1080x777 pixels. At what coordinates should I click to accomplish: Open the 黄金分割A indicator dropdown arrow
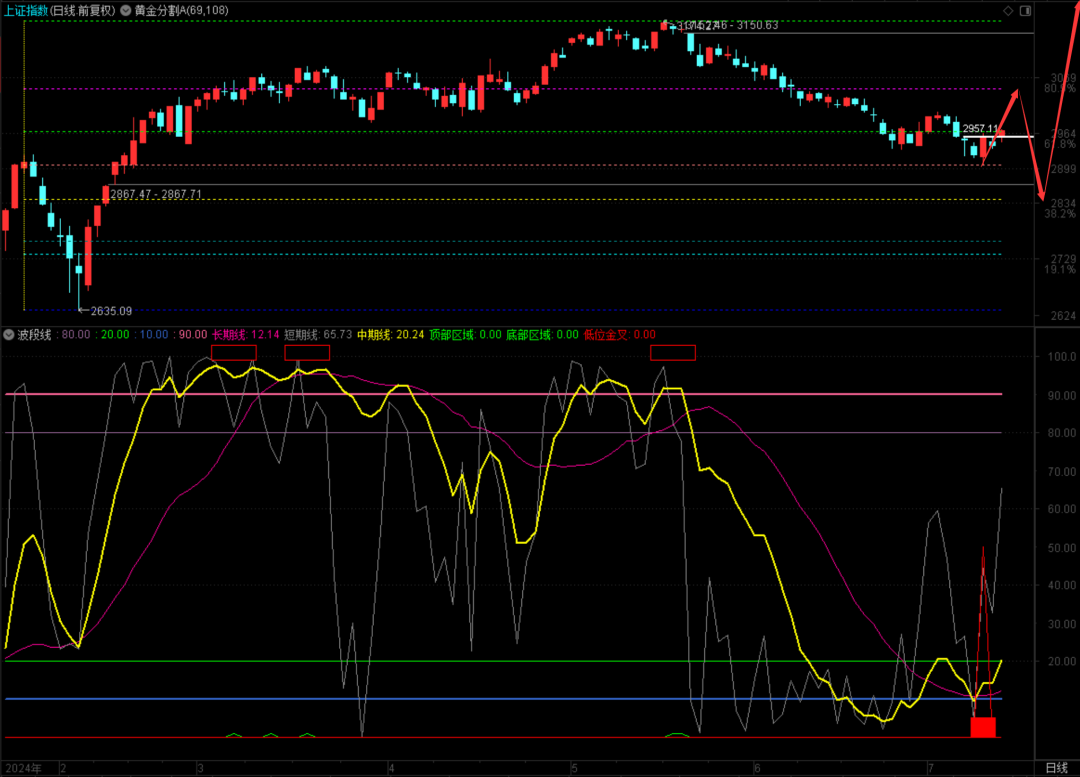coord(124,10)
